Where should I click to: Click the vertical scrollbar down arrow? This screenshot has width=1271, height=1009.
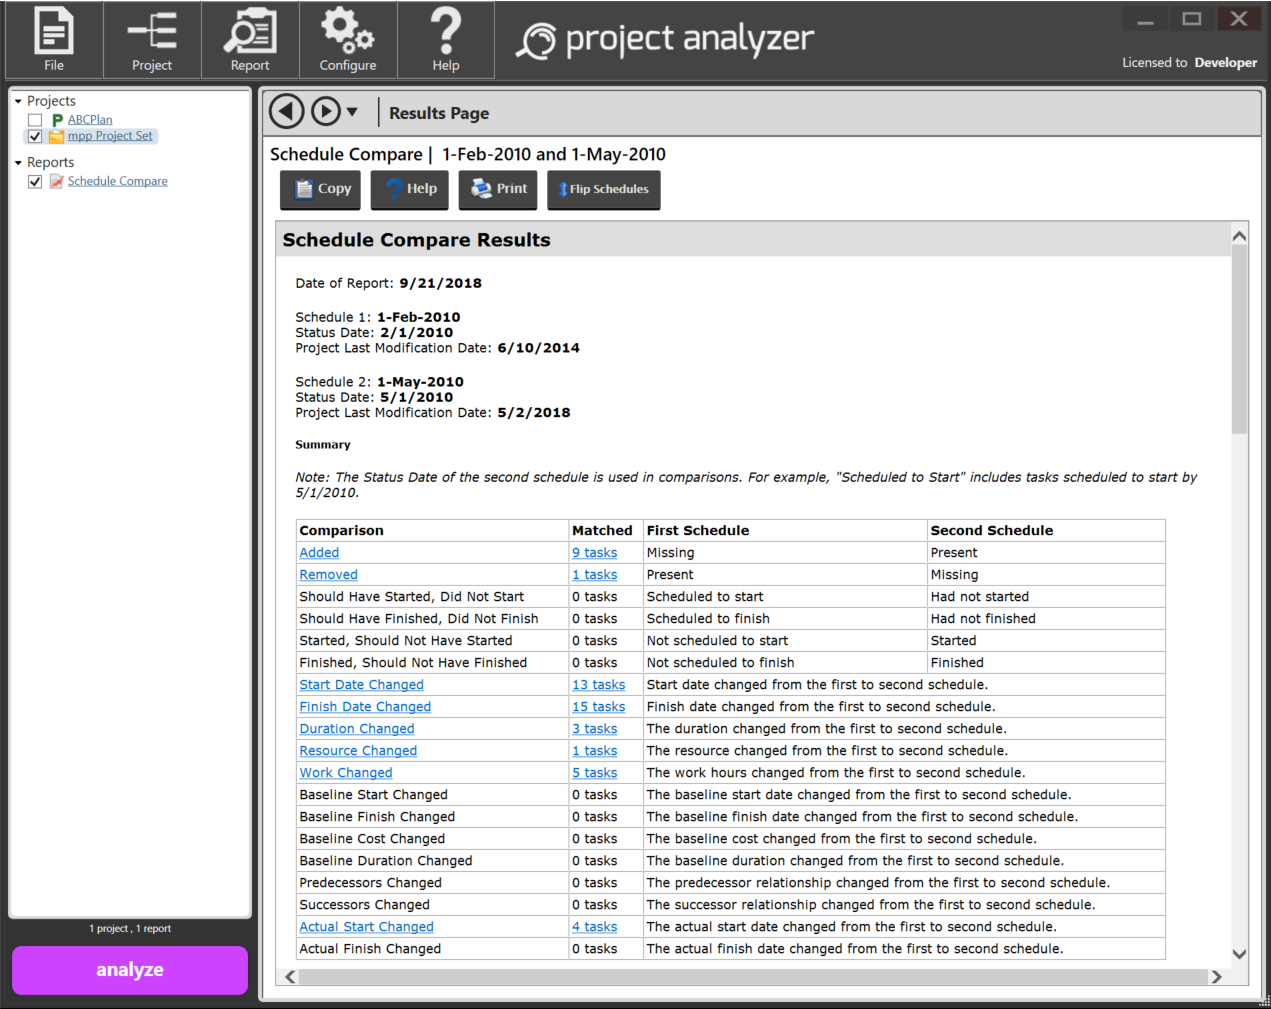(1239, 954)
